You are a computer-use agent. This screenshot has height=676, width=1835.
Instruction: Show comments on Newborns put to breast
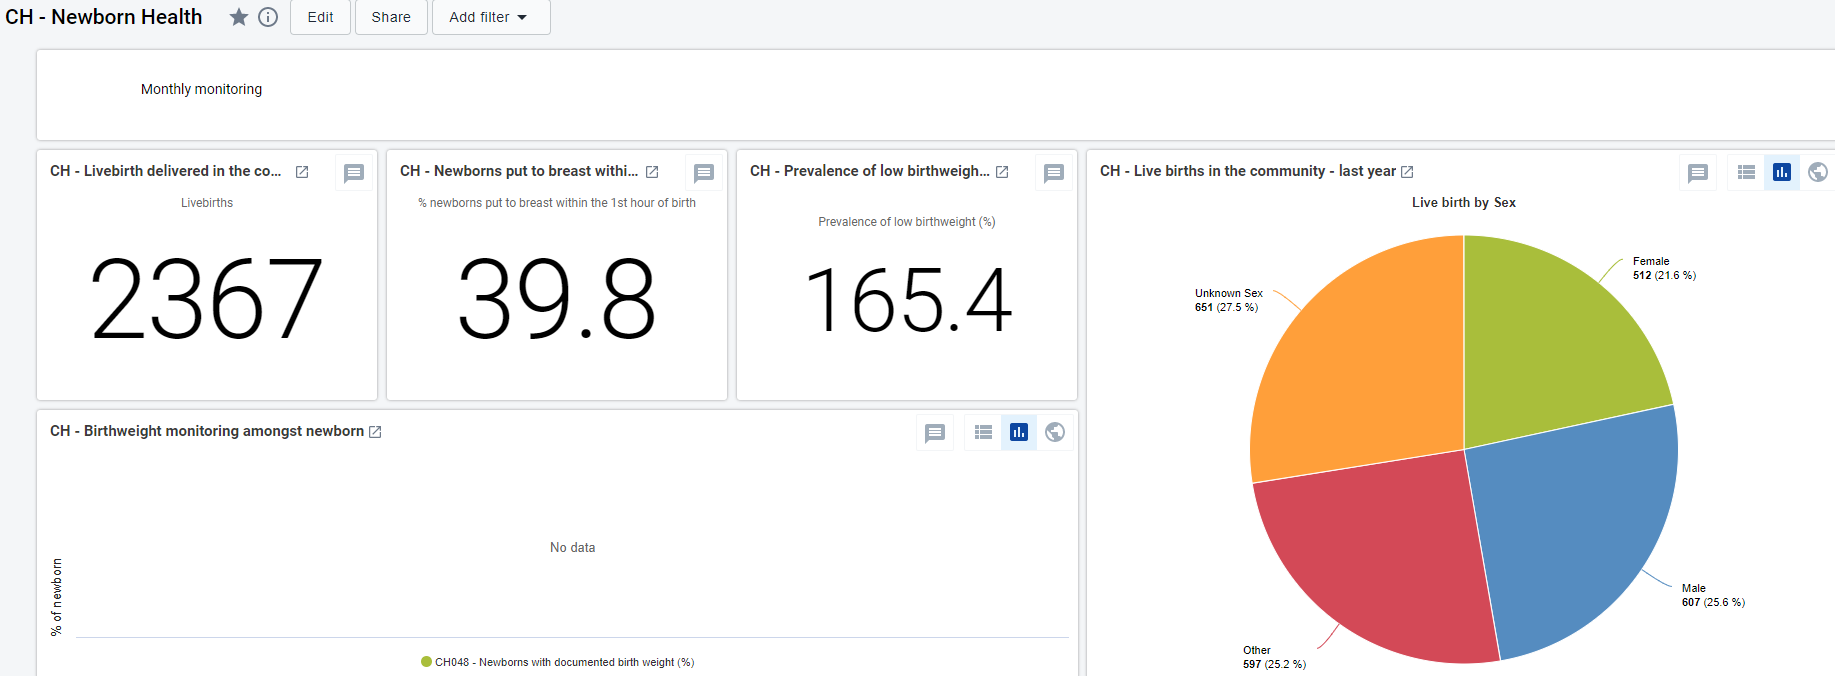704,173
